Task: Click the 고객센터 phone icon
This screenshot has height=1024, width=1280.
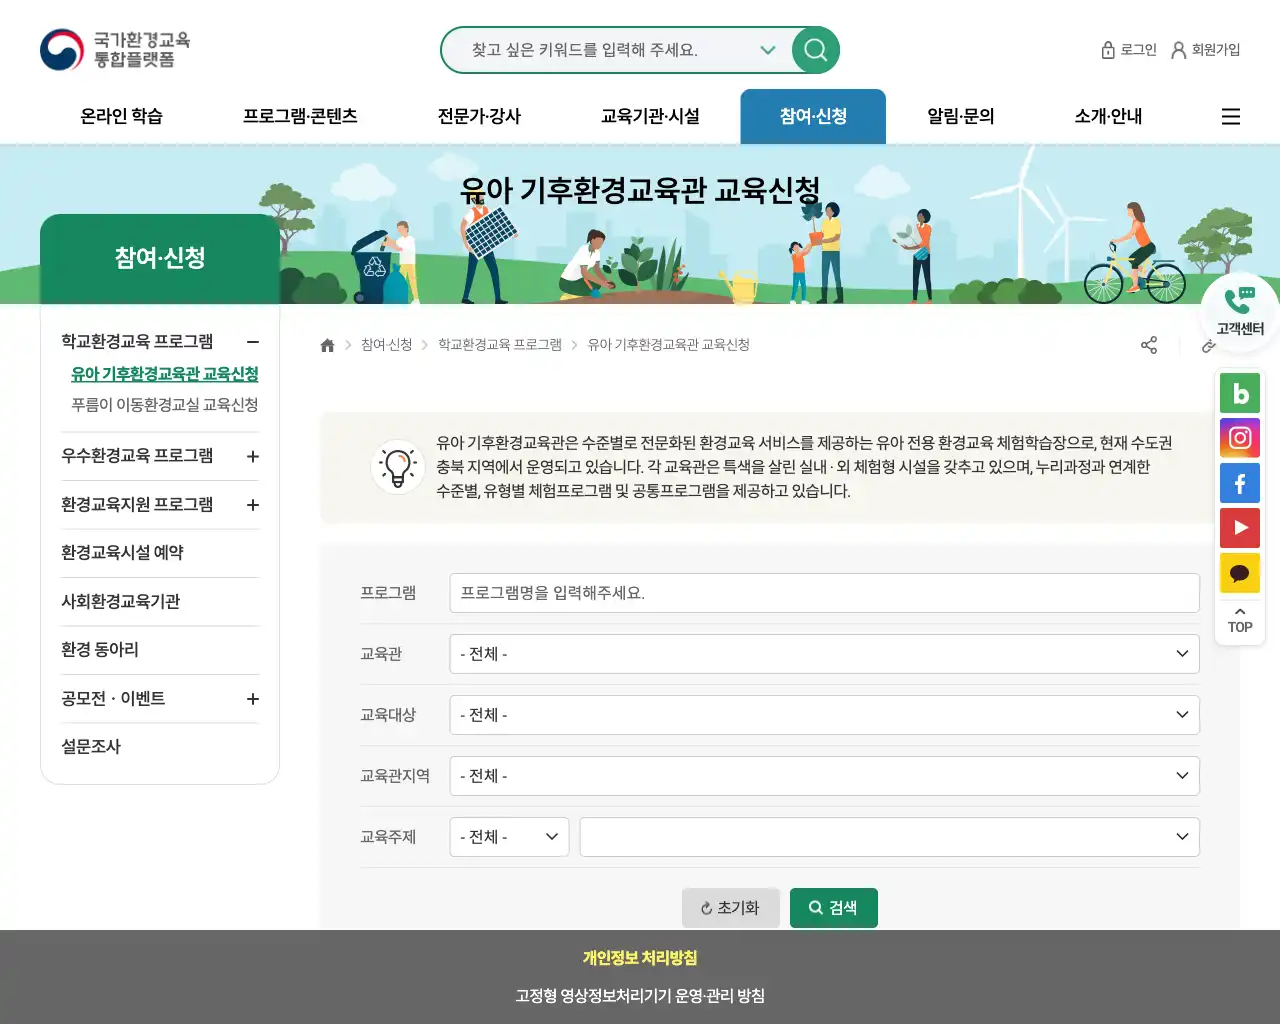Action: [x=1239, y=300]
